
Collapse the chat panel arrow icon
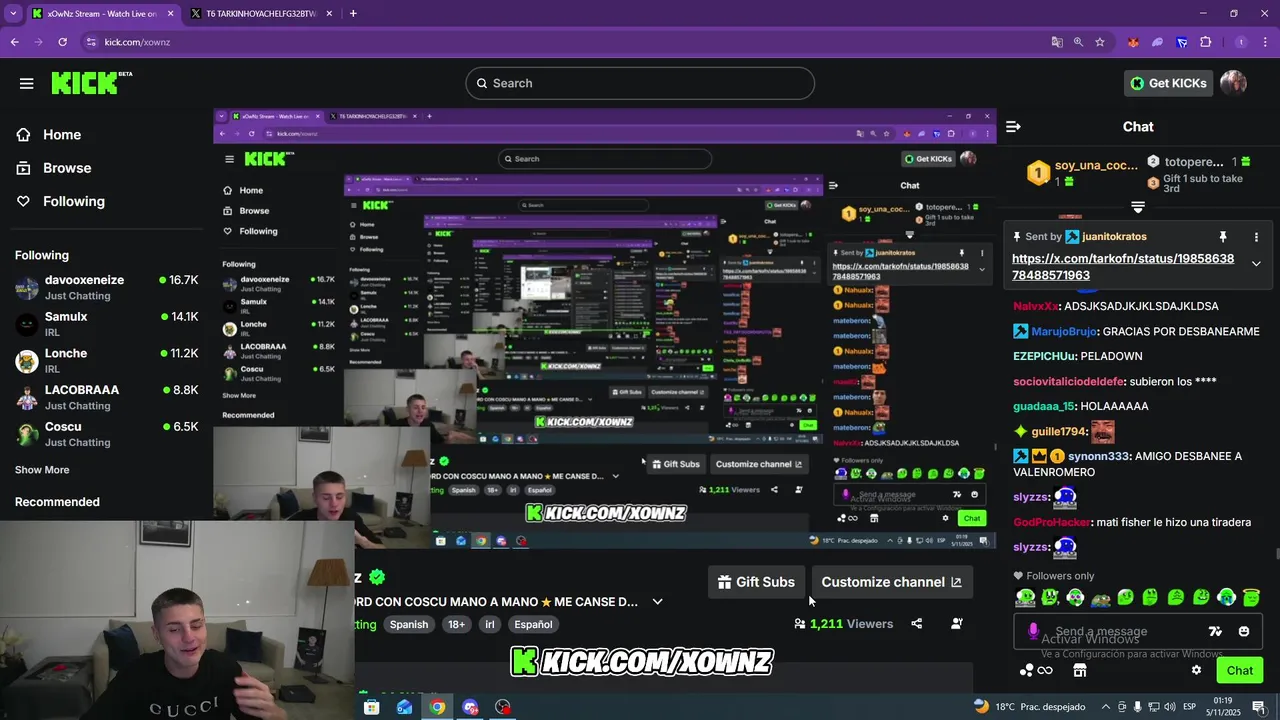pos(1013,126)
